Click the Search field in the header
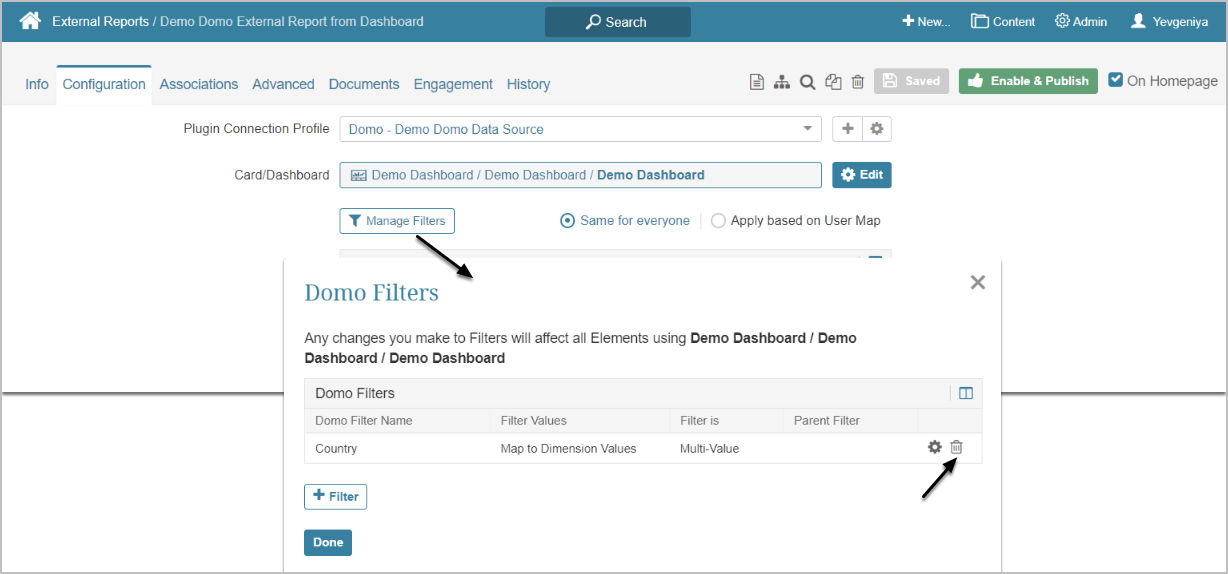 tap(617, 22)
